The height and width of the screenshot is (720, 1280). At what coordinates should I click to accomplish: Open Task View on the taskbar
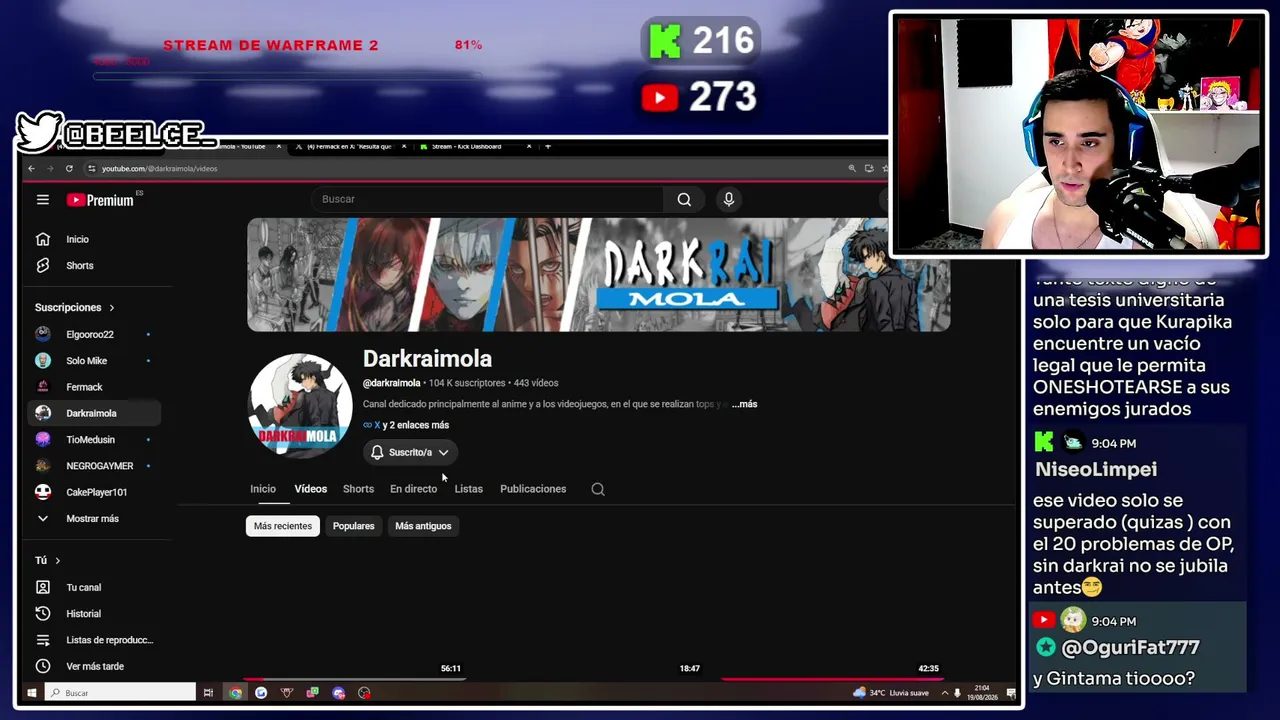click(208, 693)
